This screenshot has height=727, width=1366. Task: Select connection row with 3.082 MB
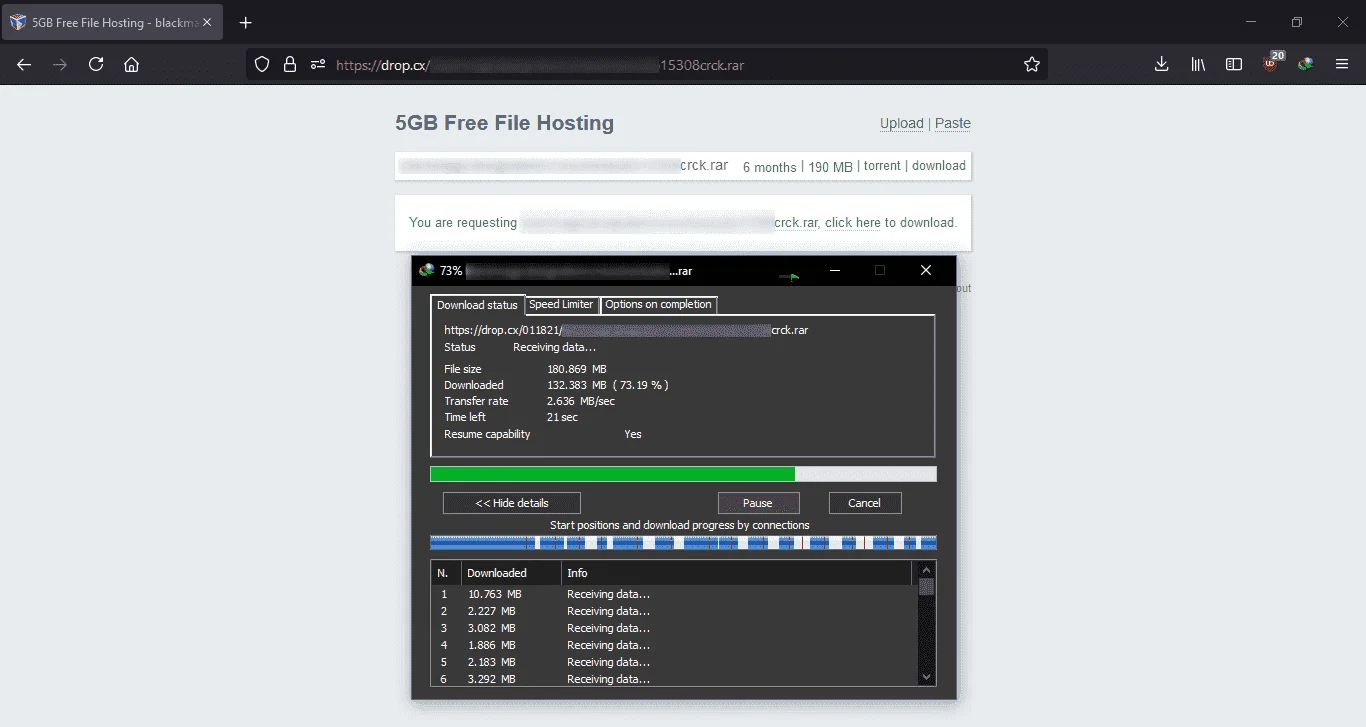click(x=675, y=628)
